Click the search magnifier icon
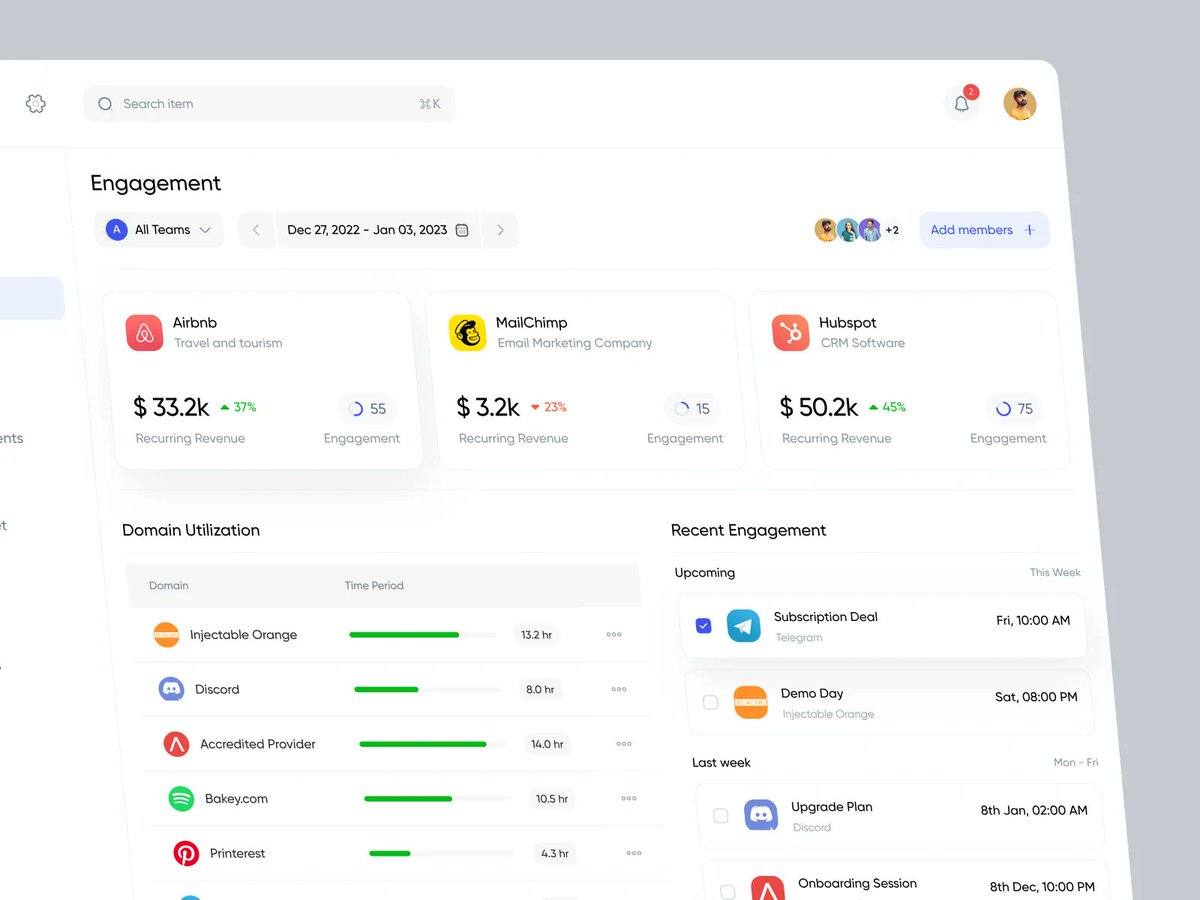 click(x=105, y=104)
